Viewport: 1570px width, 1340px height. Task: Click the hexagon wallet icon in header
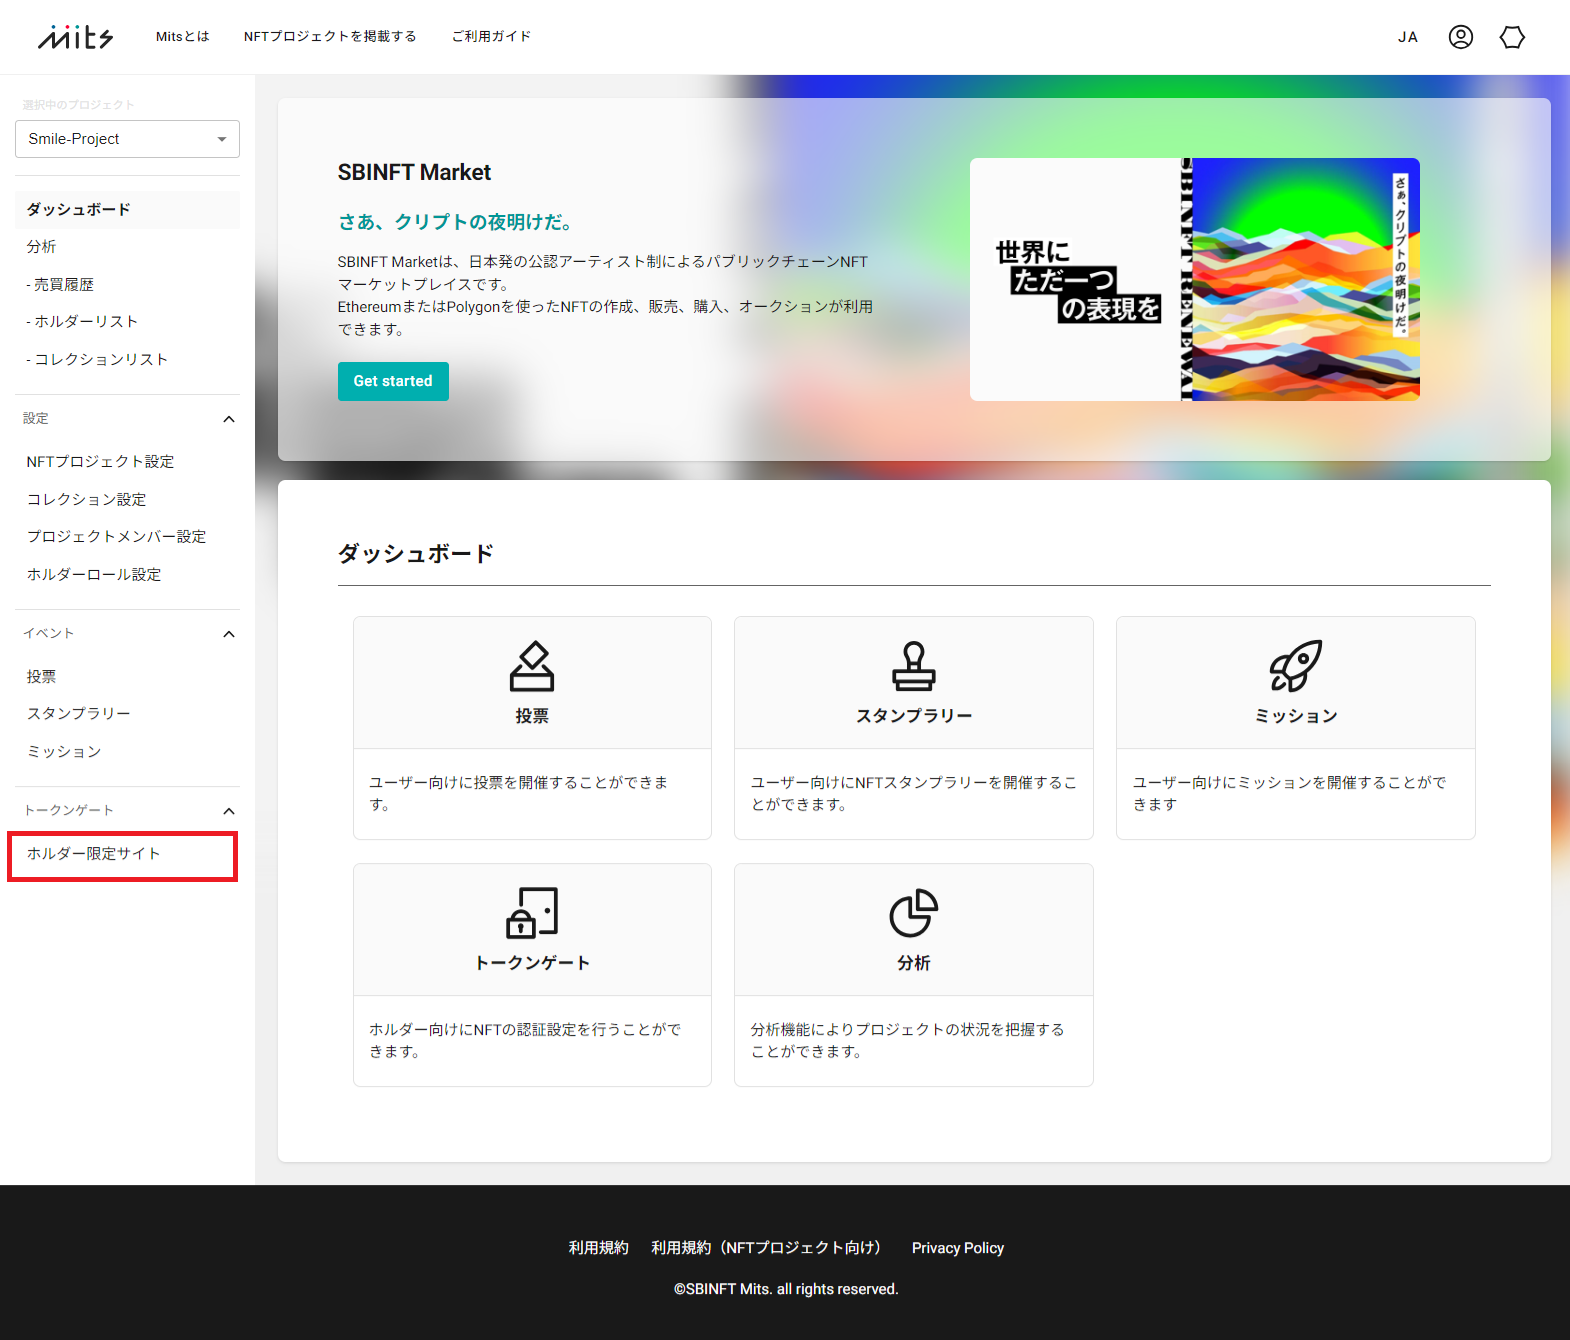click(x=1512, y=37)
